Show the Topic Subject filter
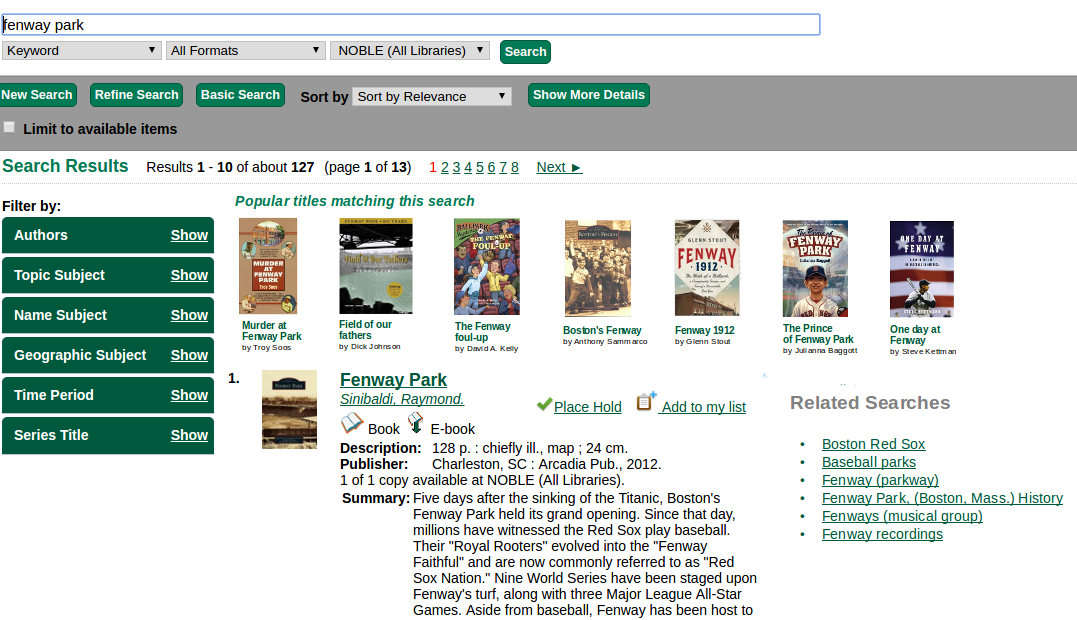 tap(189, 275)
